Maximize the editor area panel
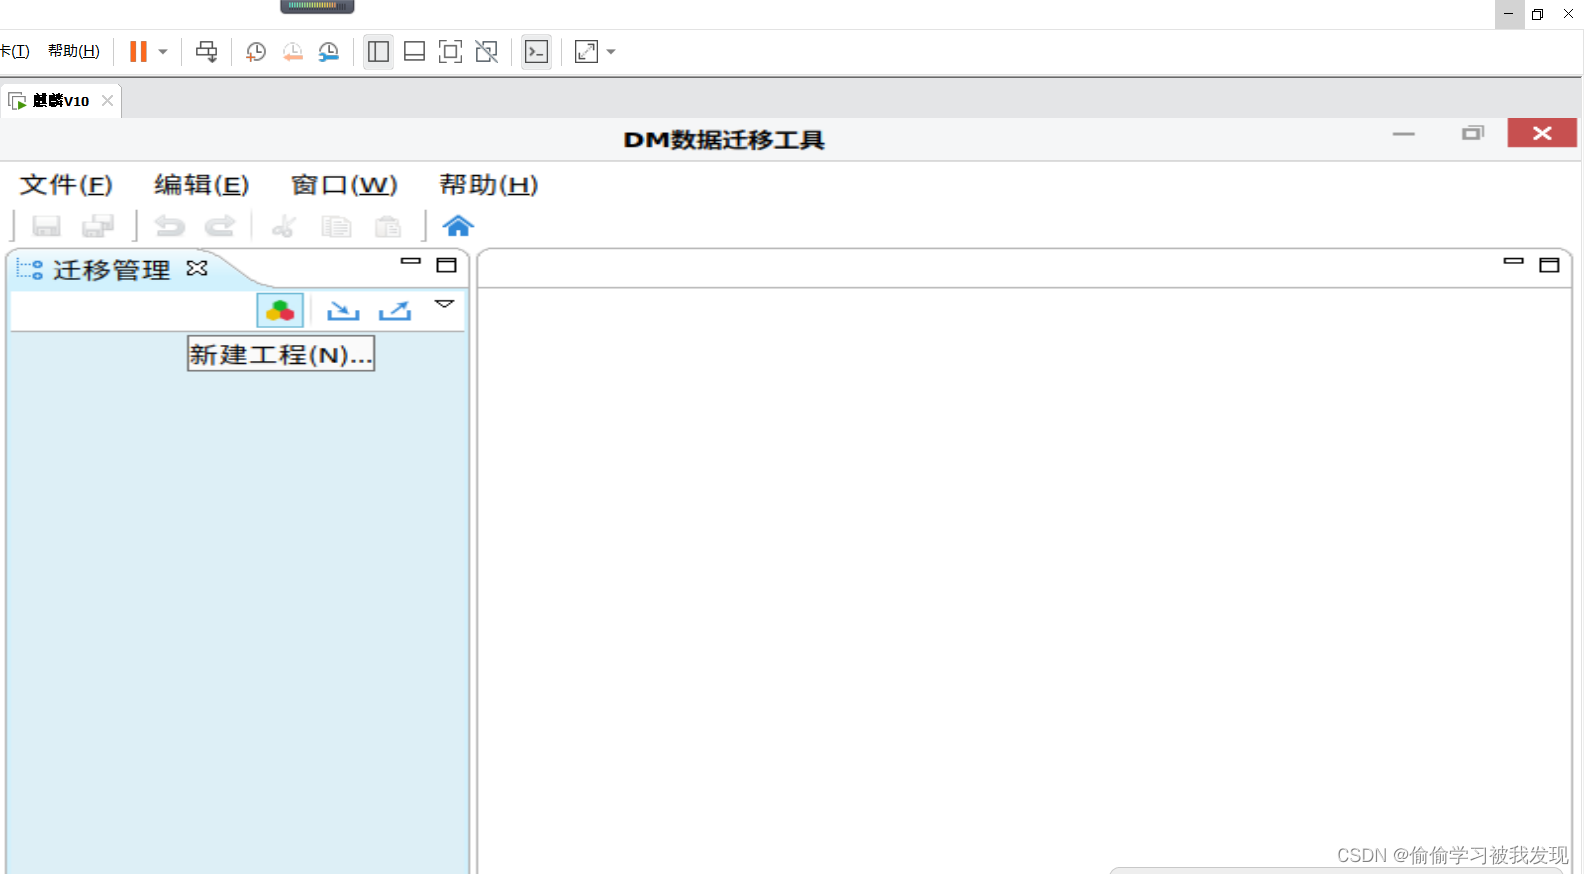The width and height of the screenshot is (1584, 874). [1550, 265]
